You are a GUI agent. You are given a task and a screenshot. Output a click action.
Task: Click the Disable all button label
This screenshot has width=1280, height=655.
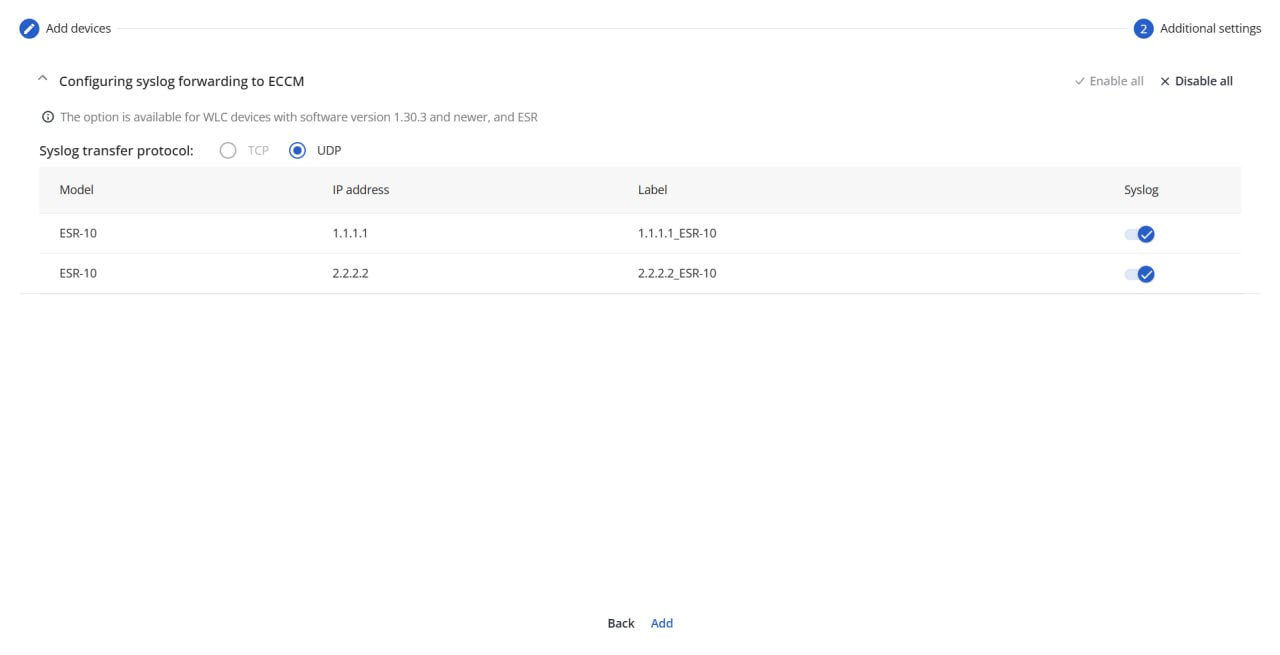pos(1203,81)
